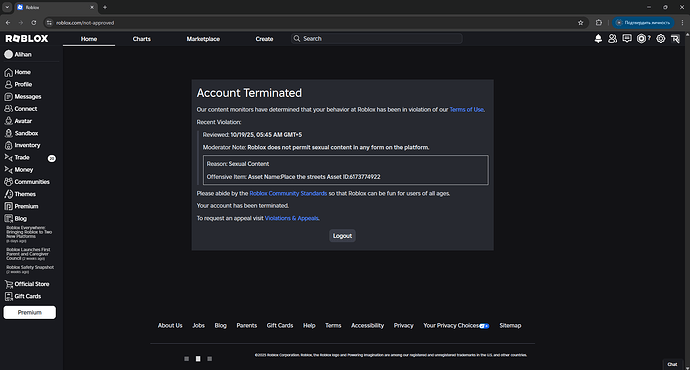Viewport: 690px width, 370px height.
Task: Click the Trade notification badge
Action: click(51, 158)
